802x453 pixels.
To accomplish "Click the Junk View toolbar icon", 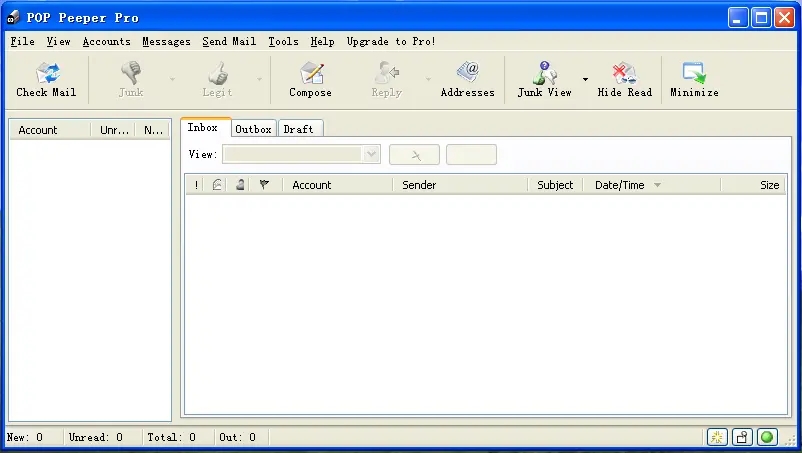I will point(544,73).
